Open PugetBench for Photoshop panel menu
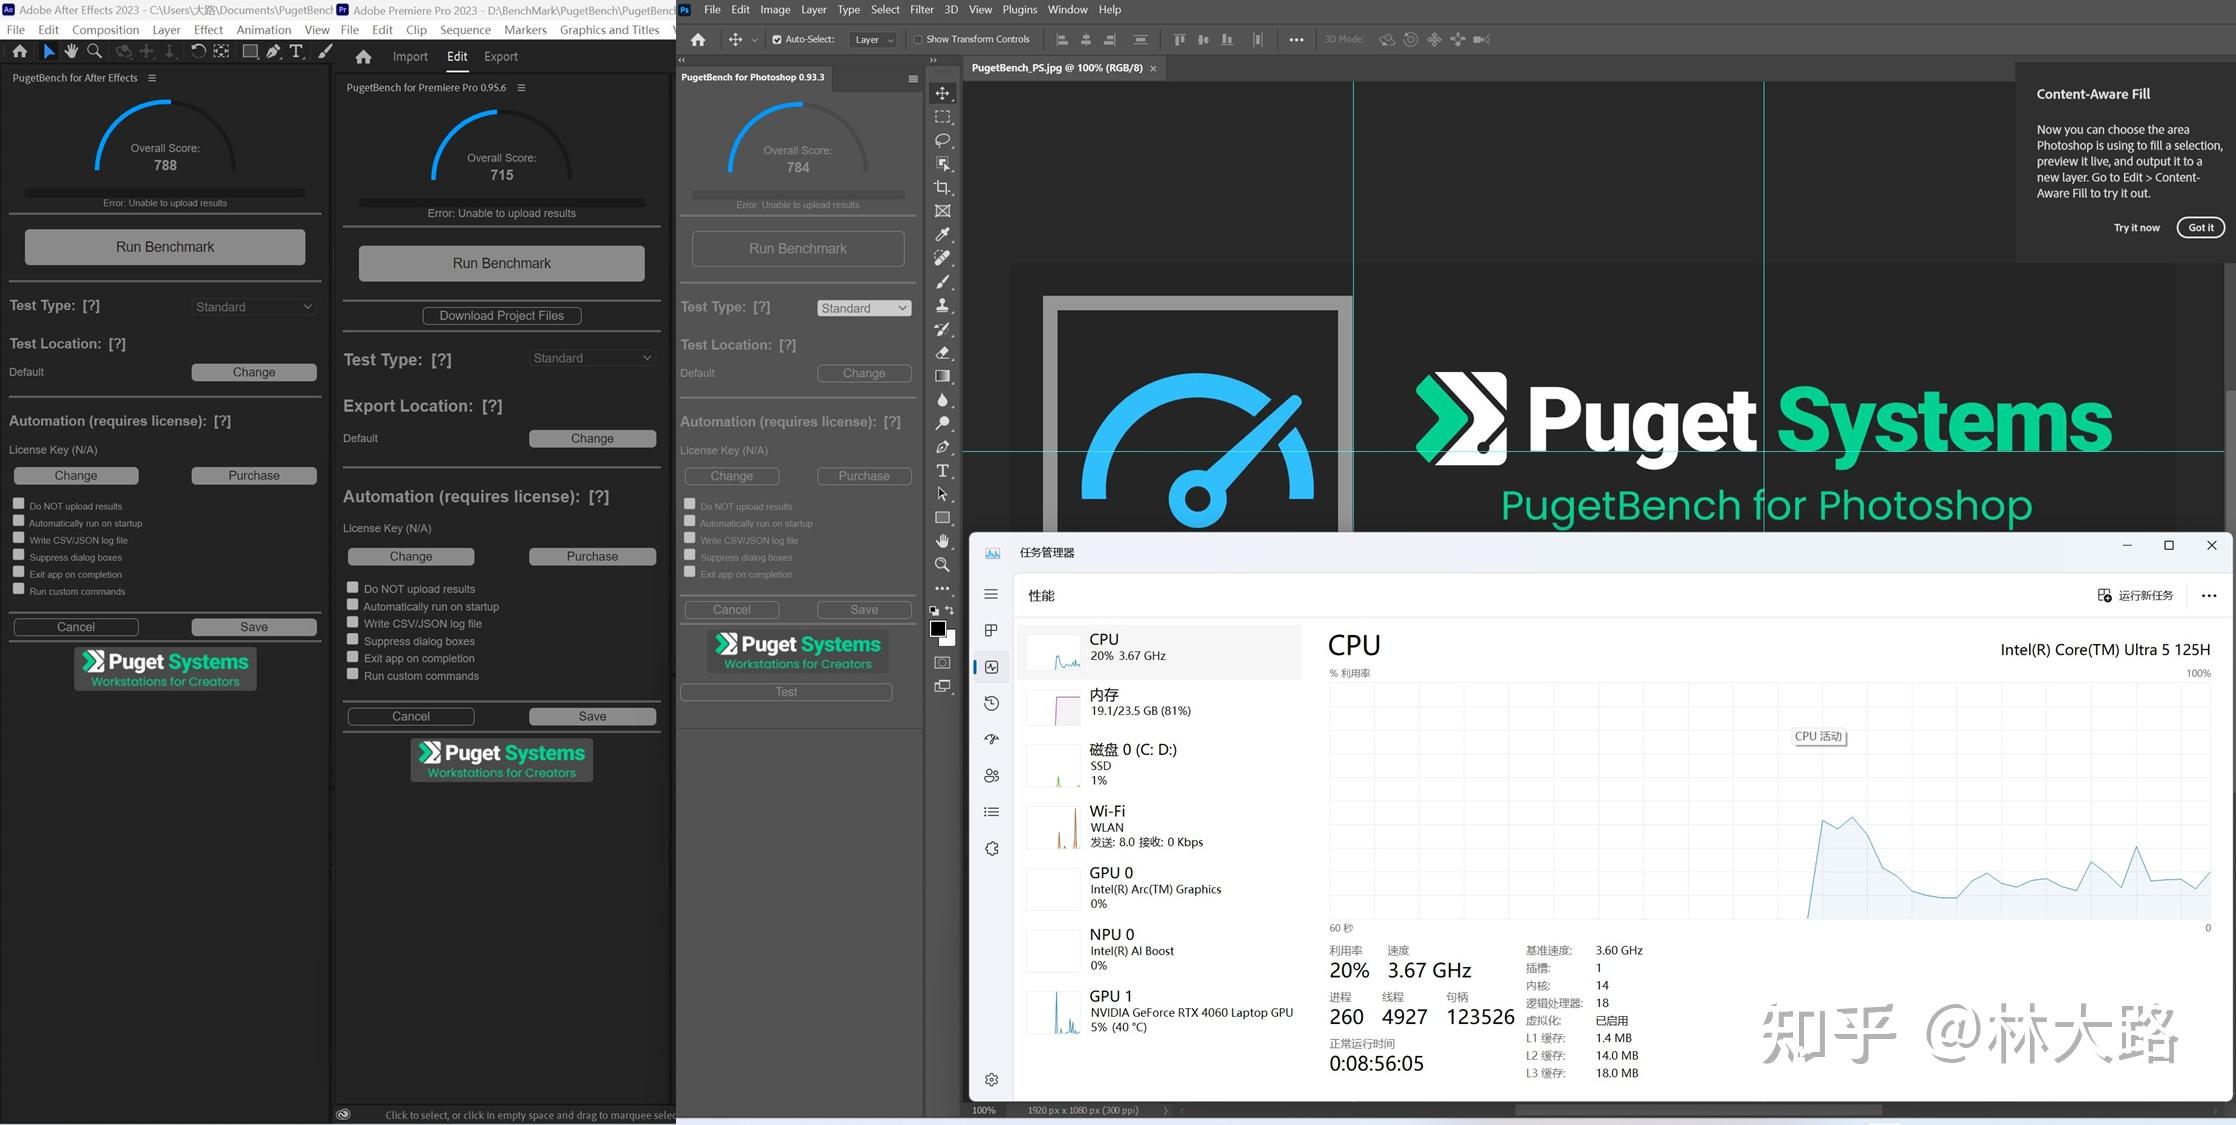Image resolution: width=2236 pixels, height=1125 pixels. pyautogui.click(x=913, y=78)
